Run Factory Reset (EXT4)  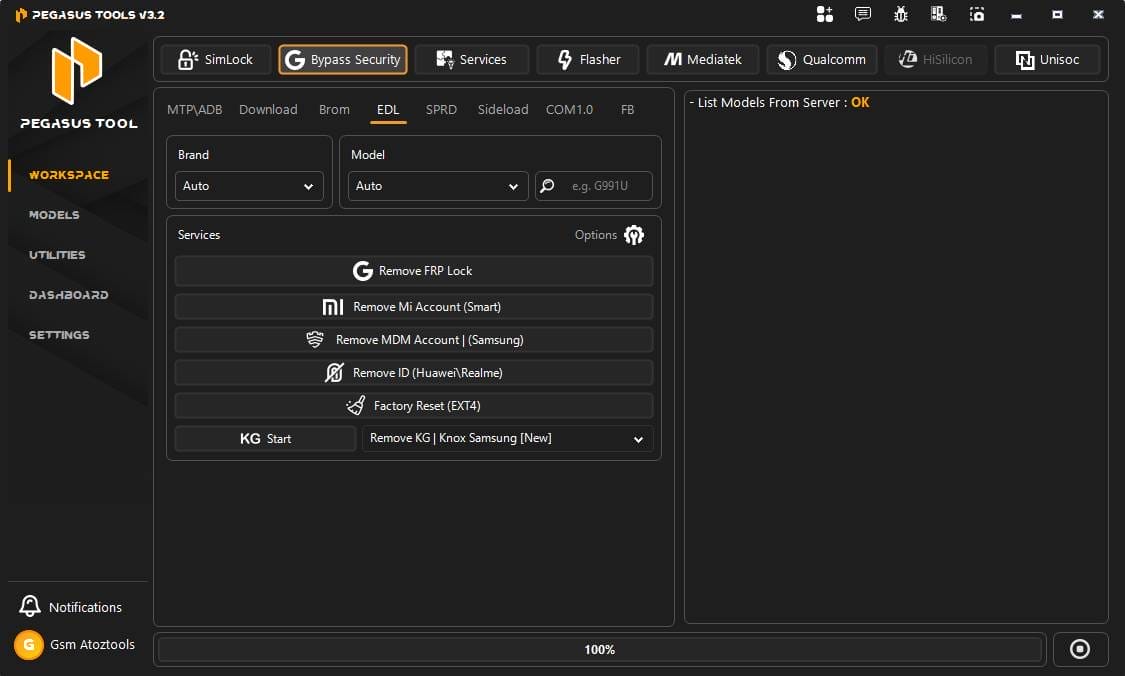click(x=413, y=405)
